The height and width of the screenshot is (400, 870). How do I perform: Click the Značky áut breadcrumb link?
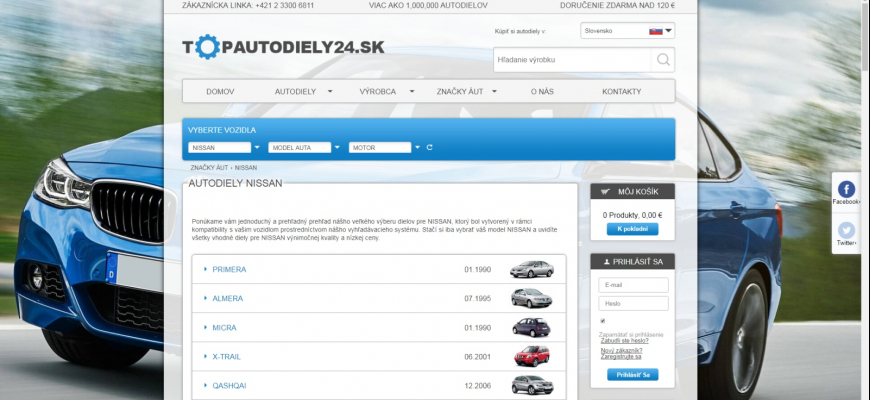(209, 168)
